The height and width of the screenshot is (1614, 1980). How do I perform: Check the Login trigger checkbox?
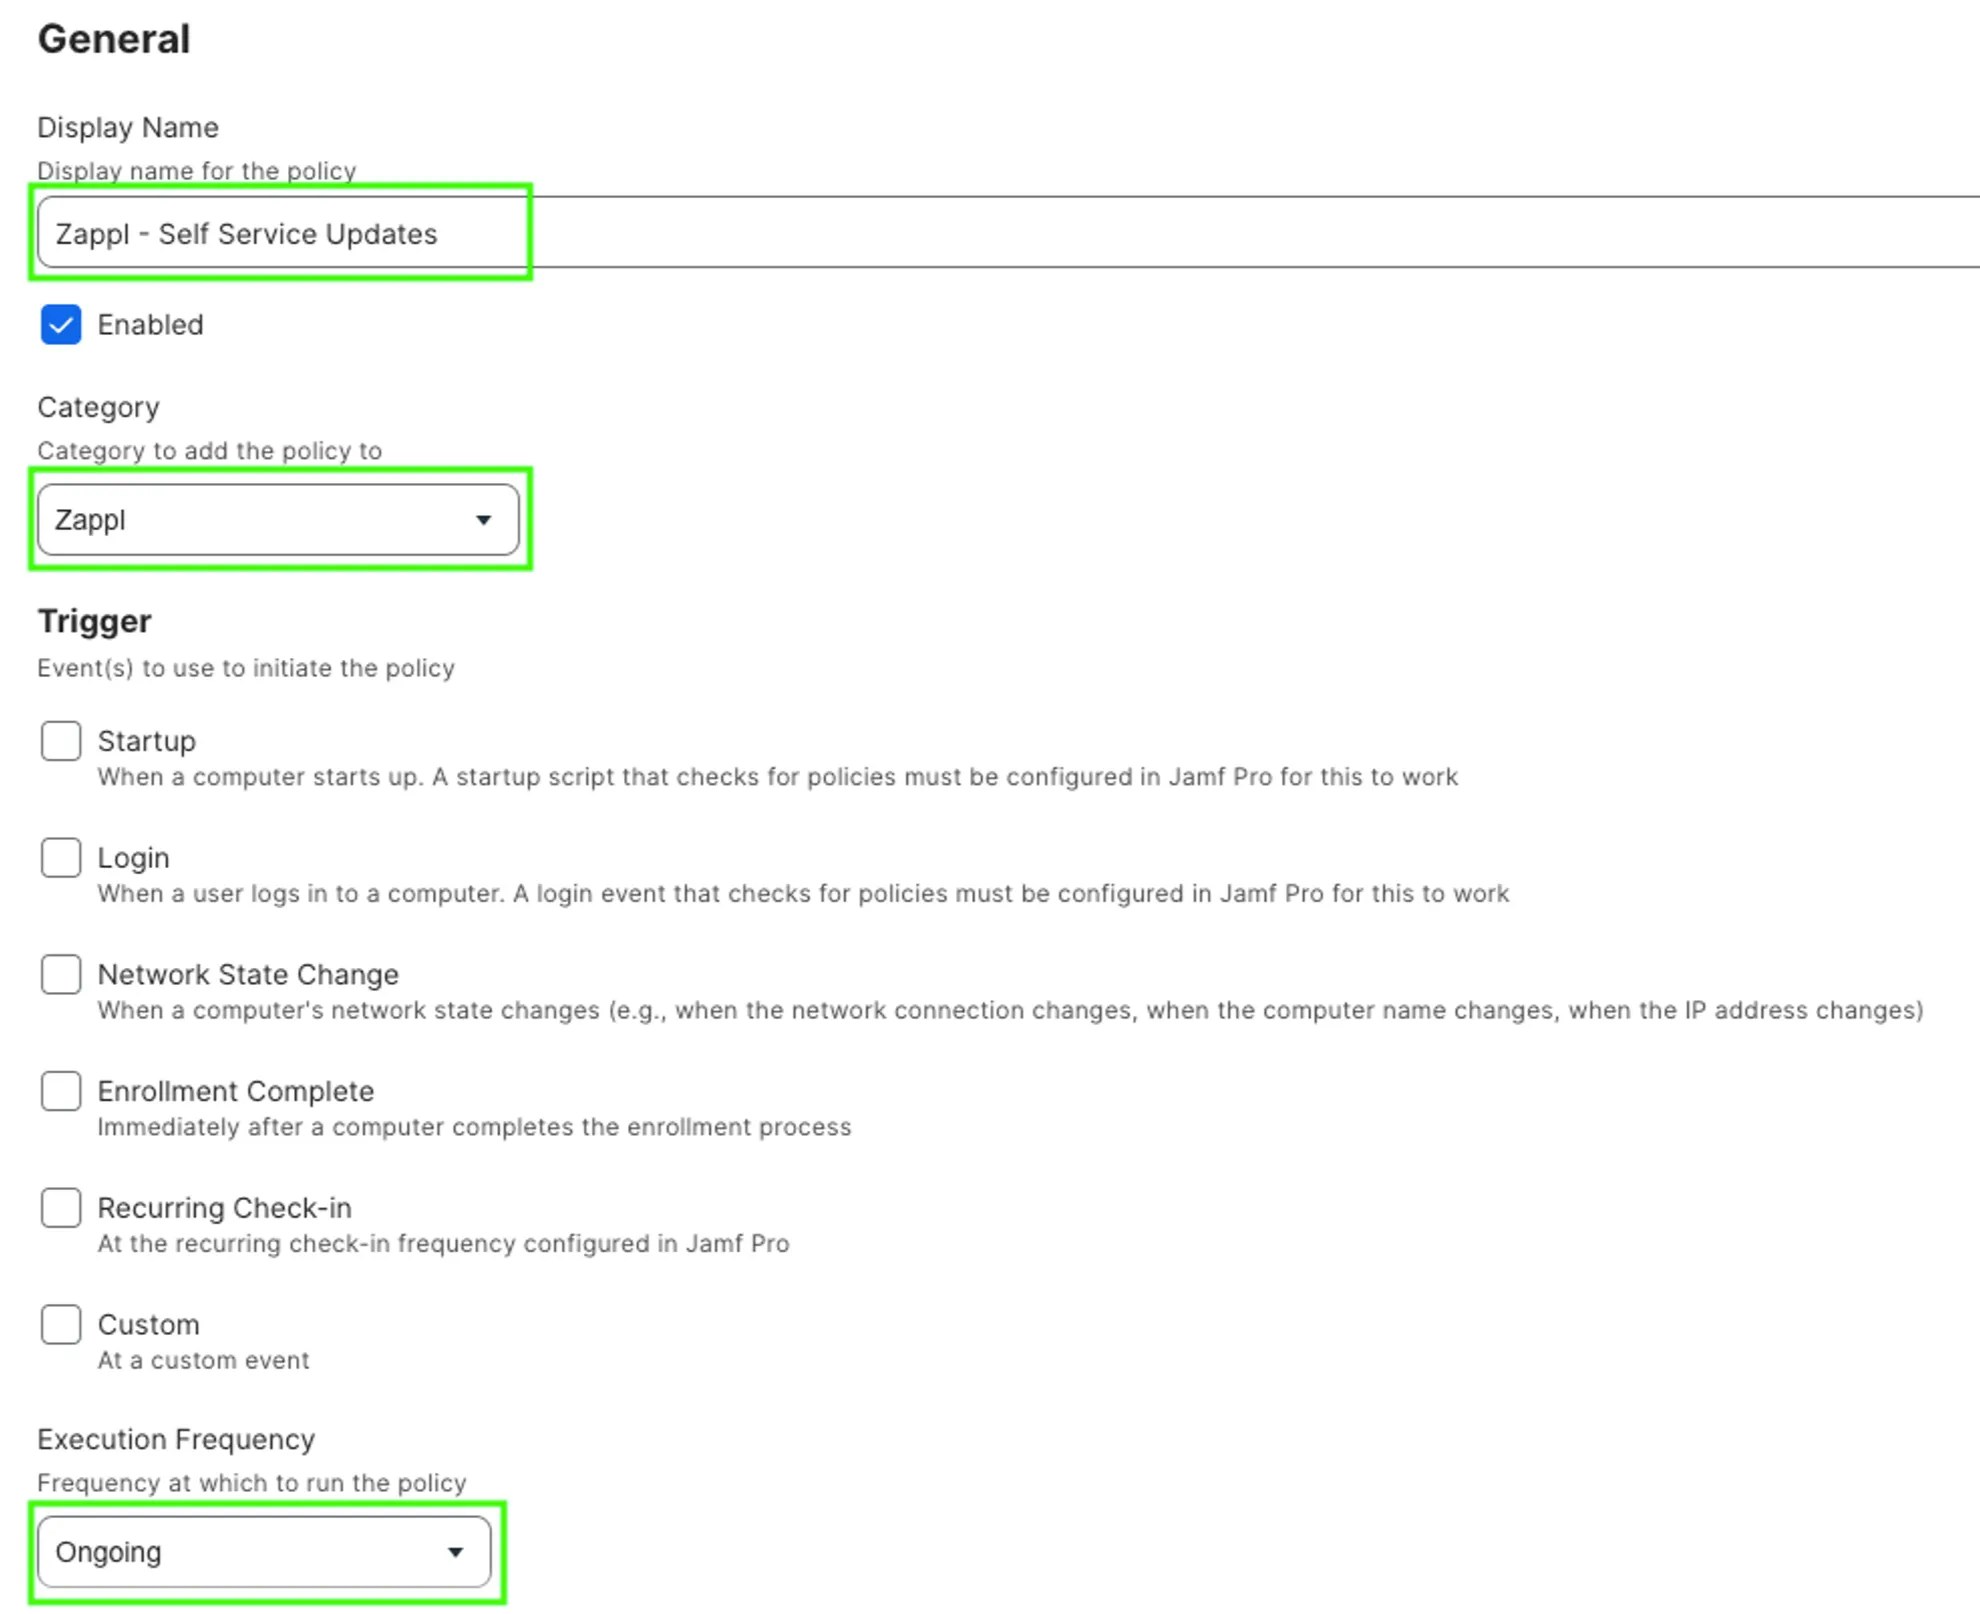(x=61, y=858)
